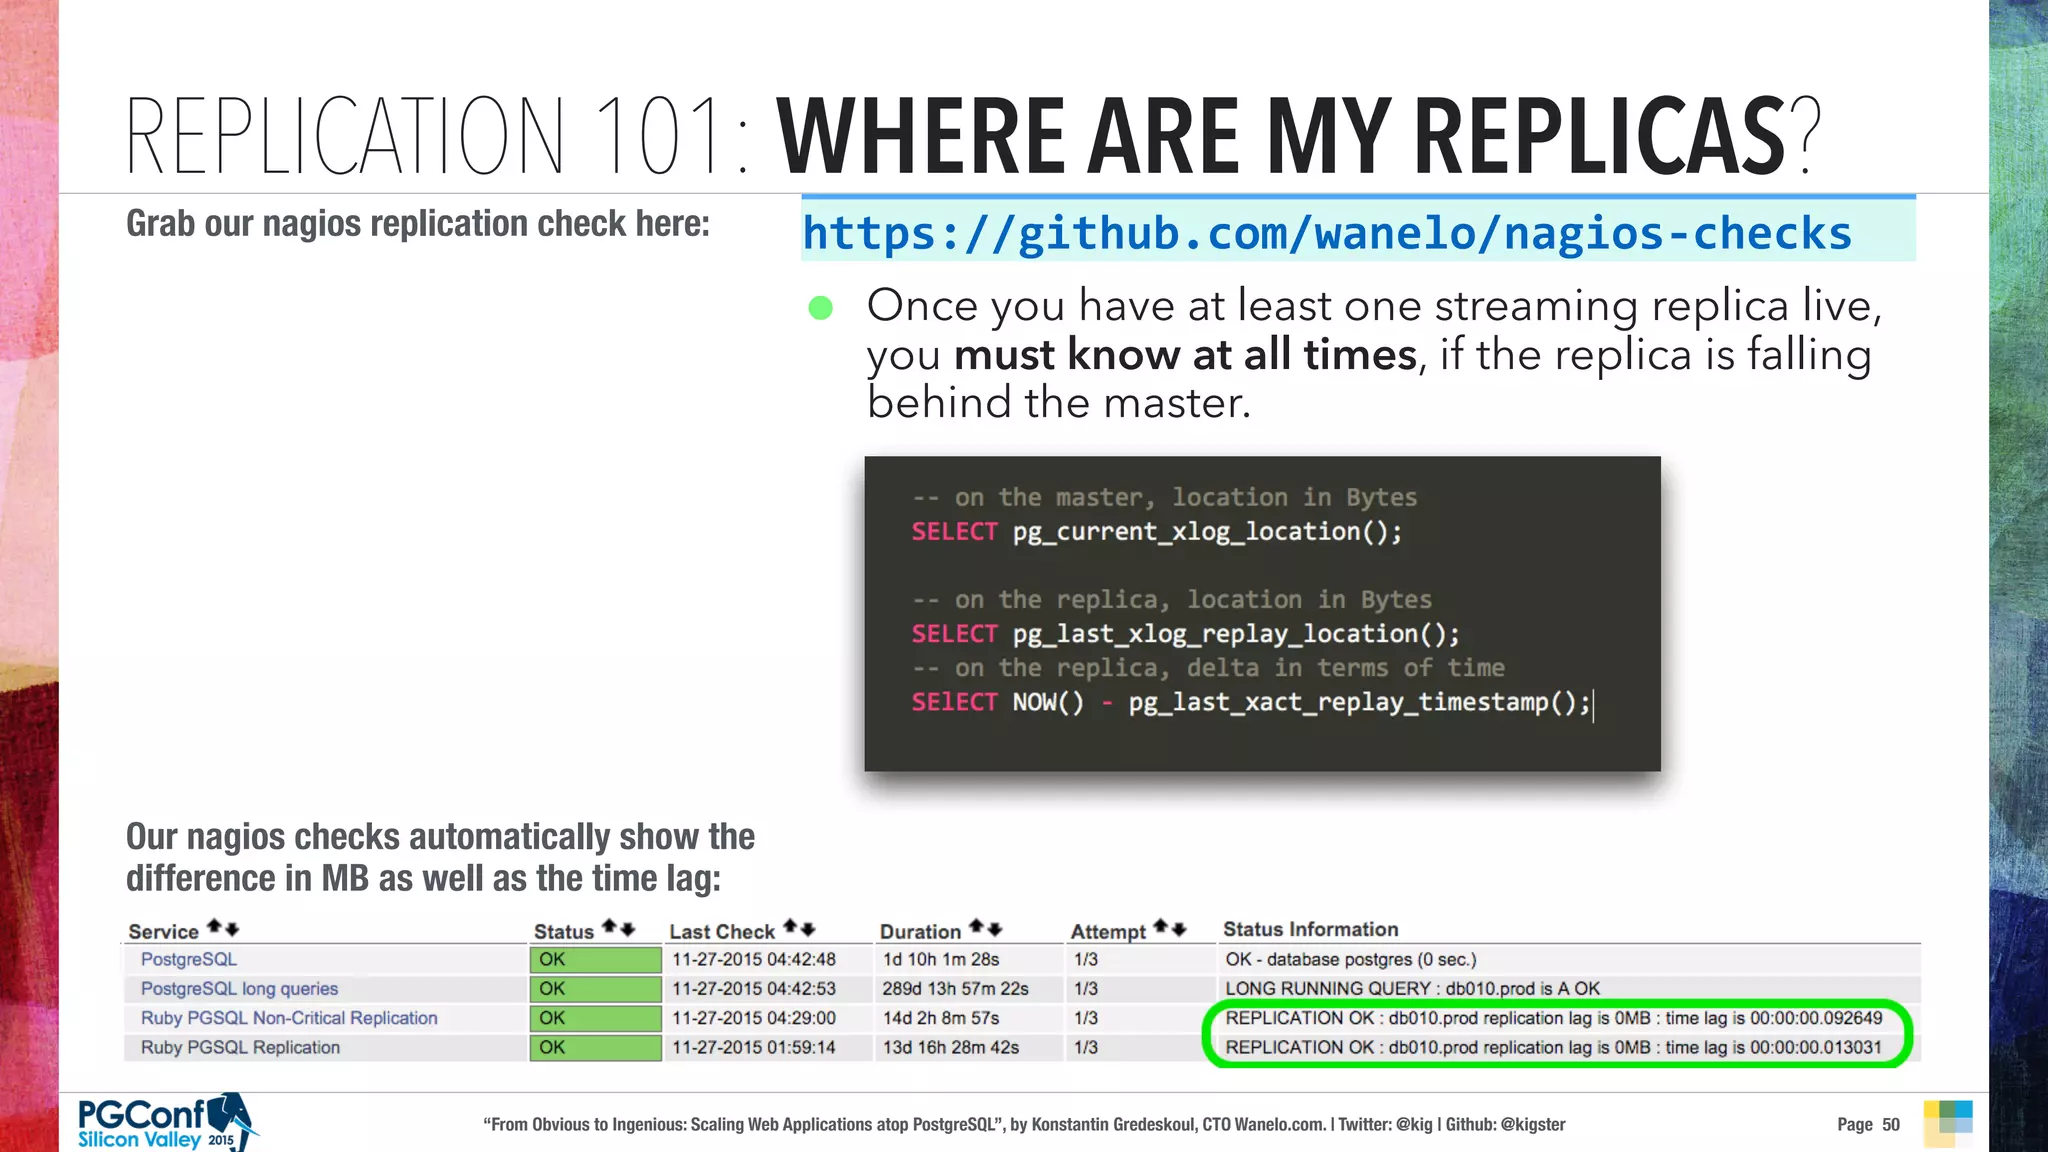Click the Status Information column header
This screenshot has height=1152, width=2048.
click(x=1310, y=929)
